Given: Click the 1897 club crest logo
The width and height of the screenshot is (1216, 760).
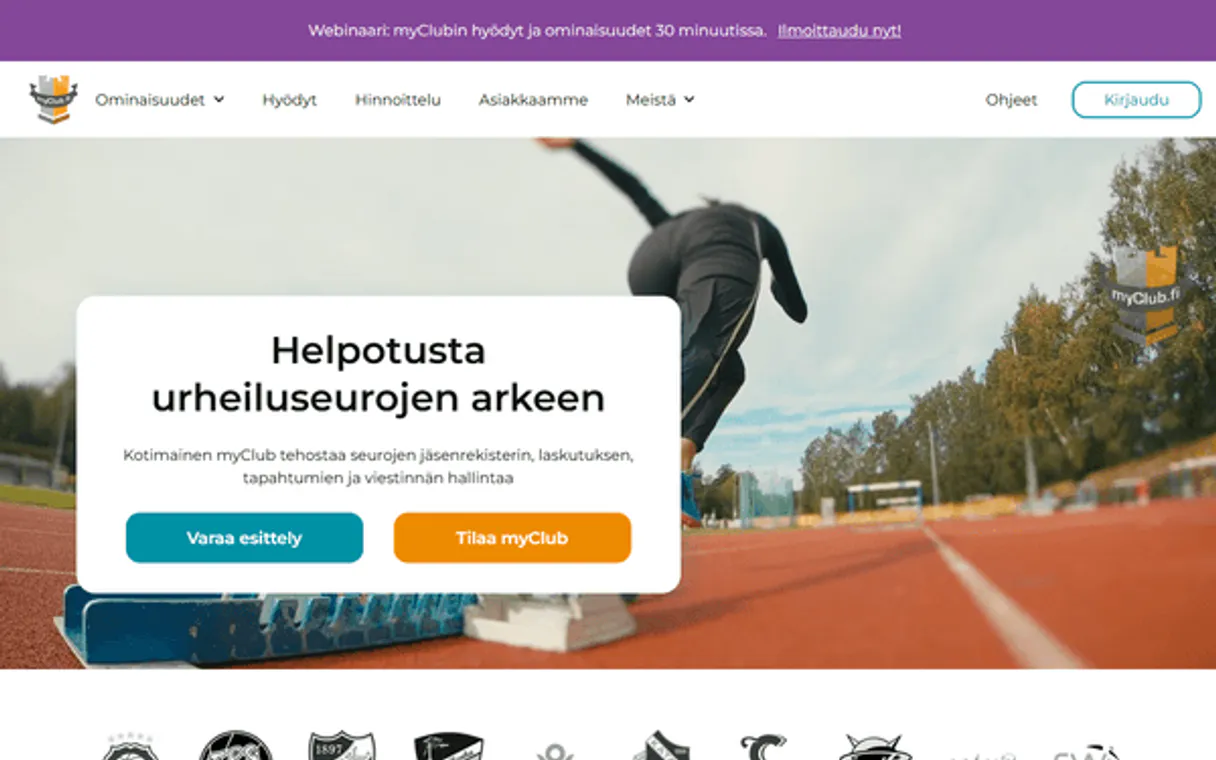Looking at the screenshot, I should tap(342, 746).
